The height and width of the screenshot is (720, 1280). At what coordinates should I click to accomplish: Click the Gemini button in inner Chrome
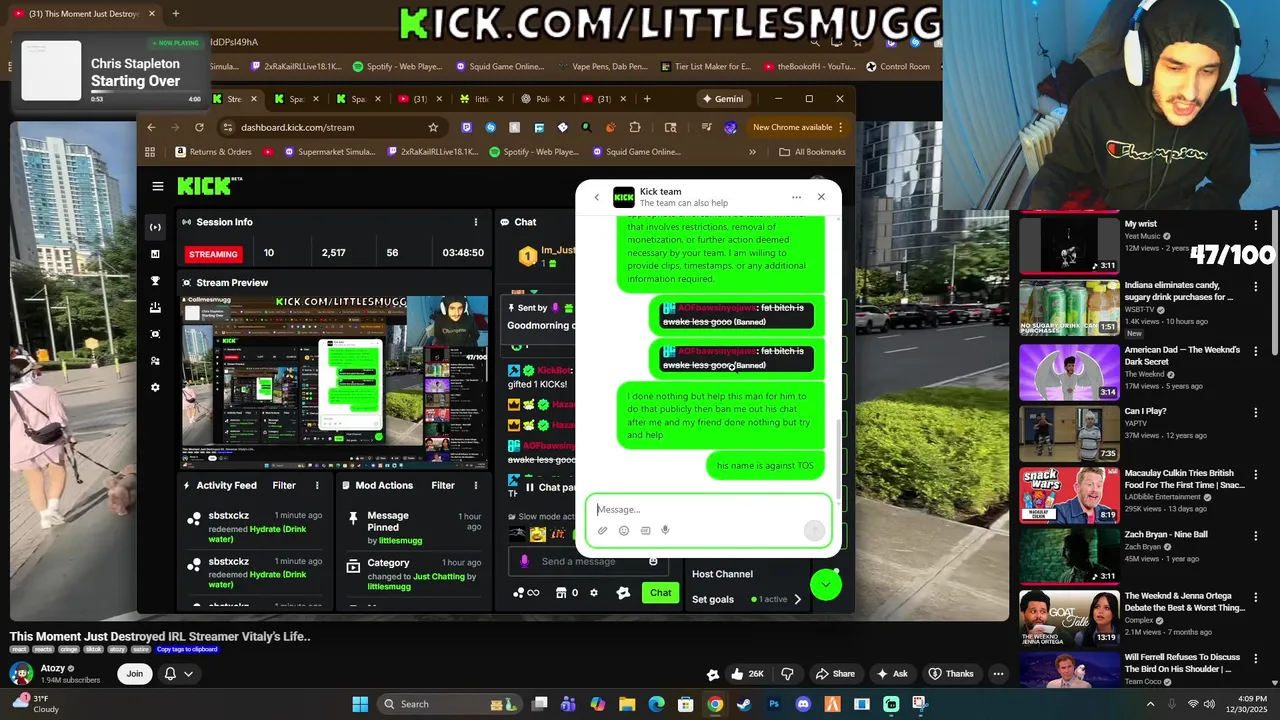click(722, 99)
